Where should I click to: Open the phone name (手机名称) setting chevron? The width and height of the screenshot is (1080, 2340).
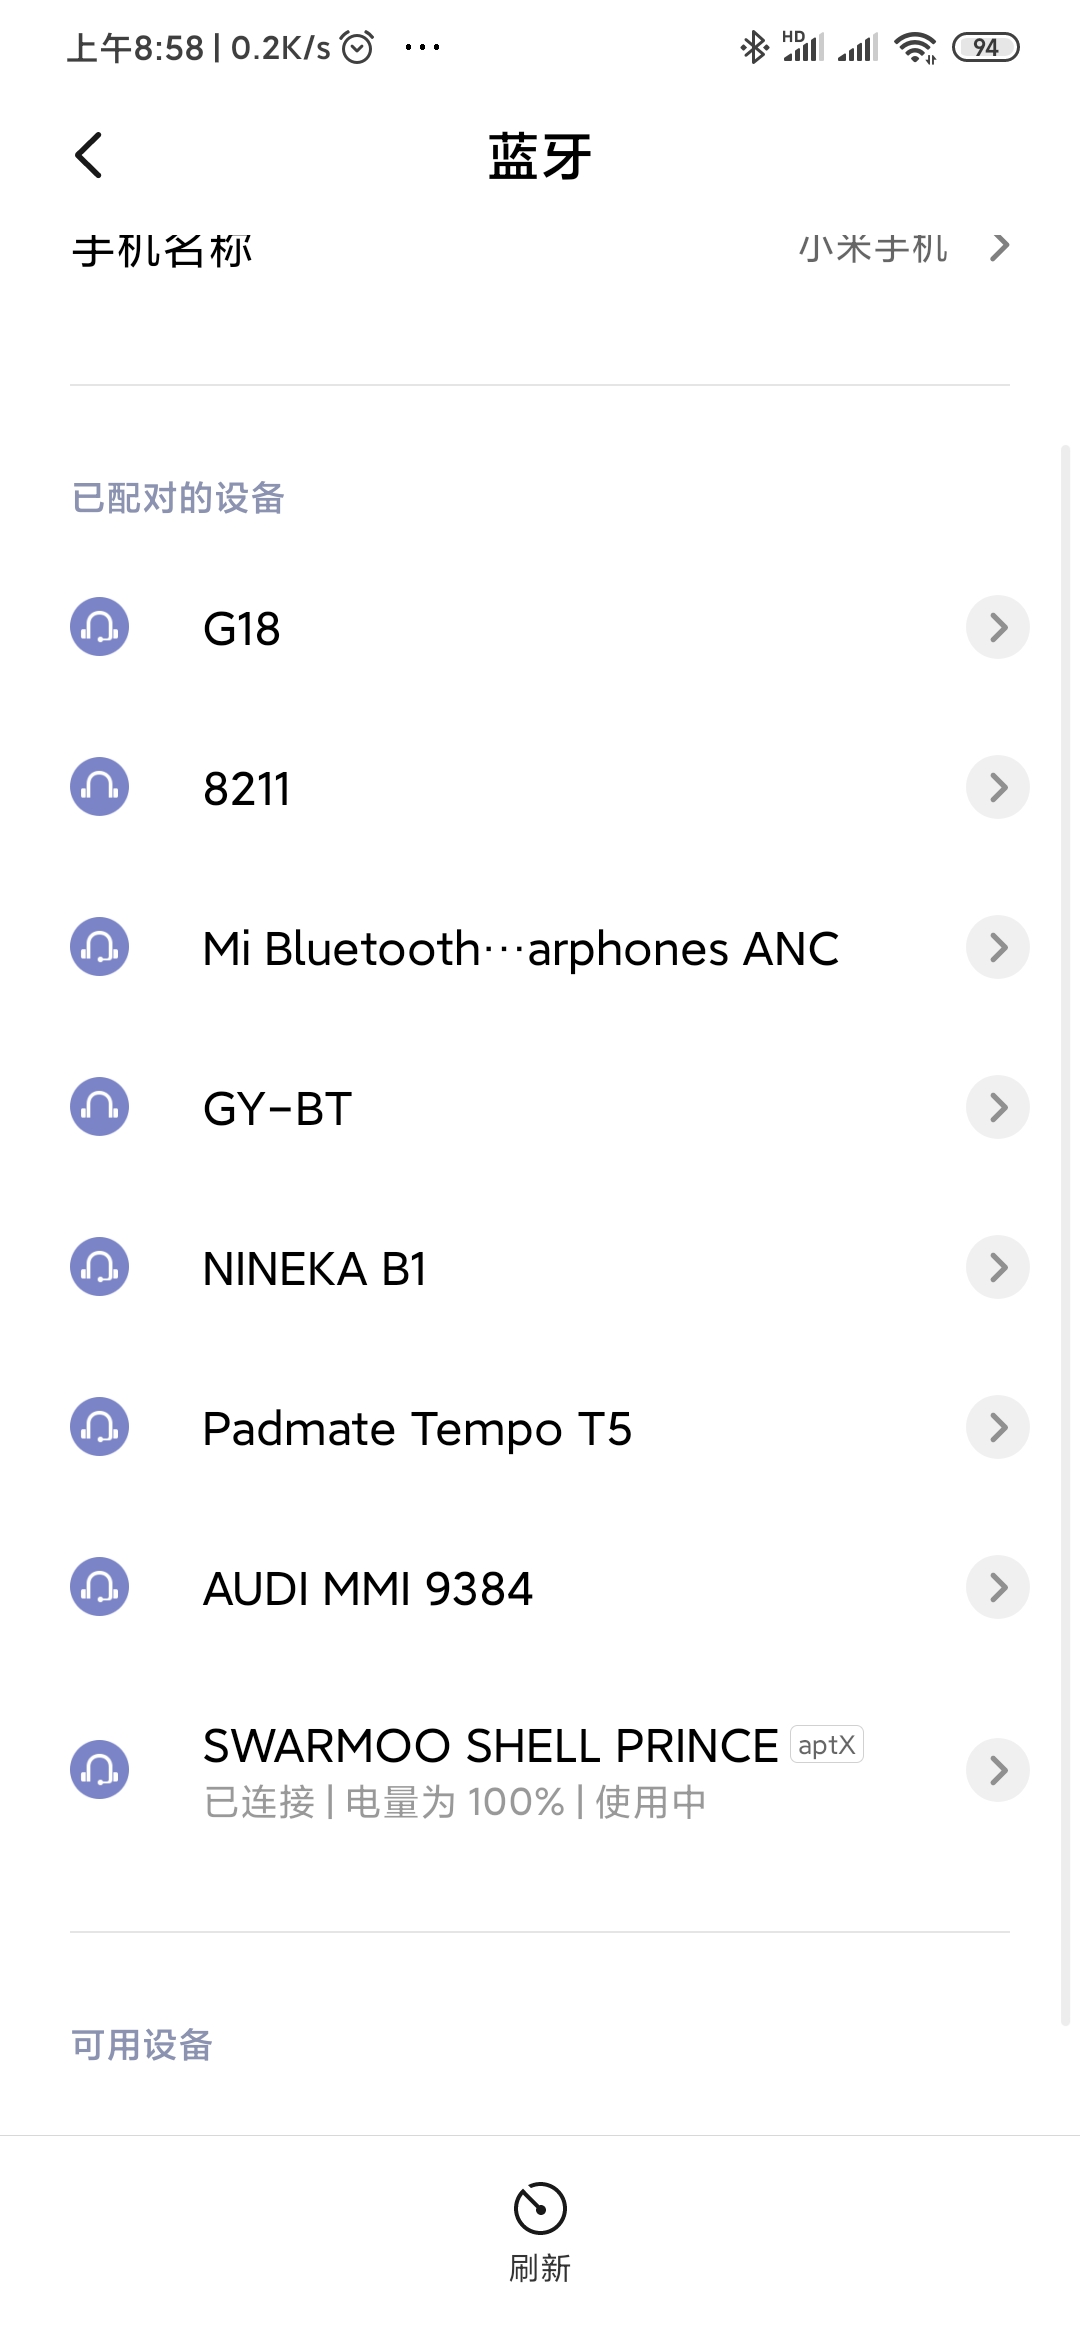pyautogui.click(x=999, y=247)
